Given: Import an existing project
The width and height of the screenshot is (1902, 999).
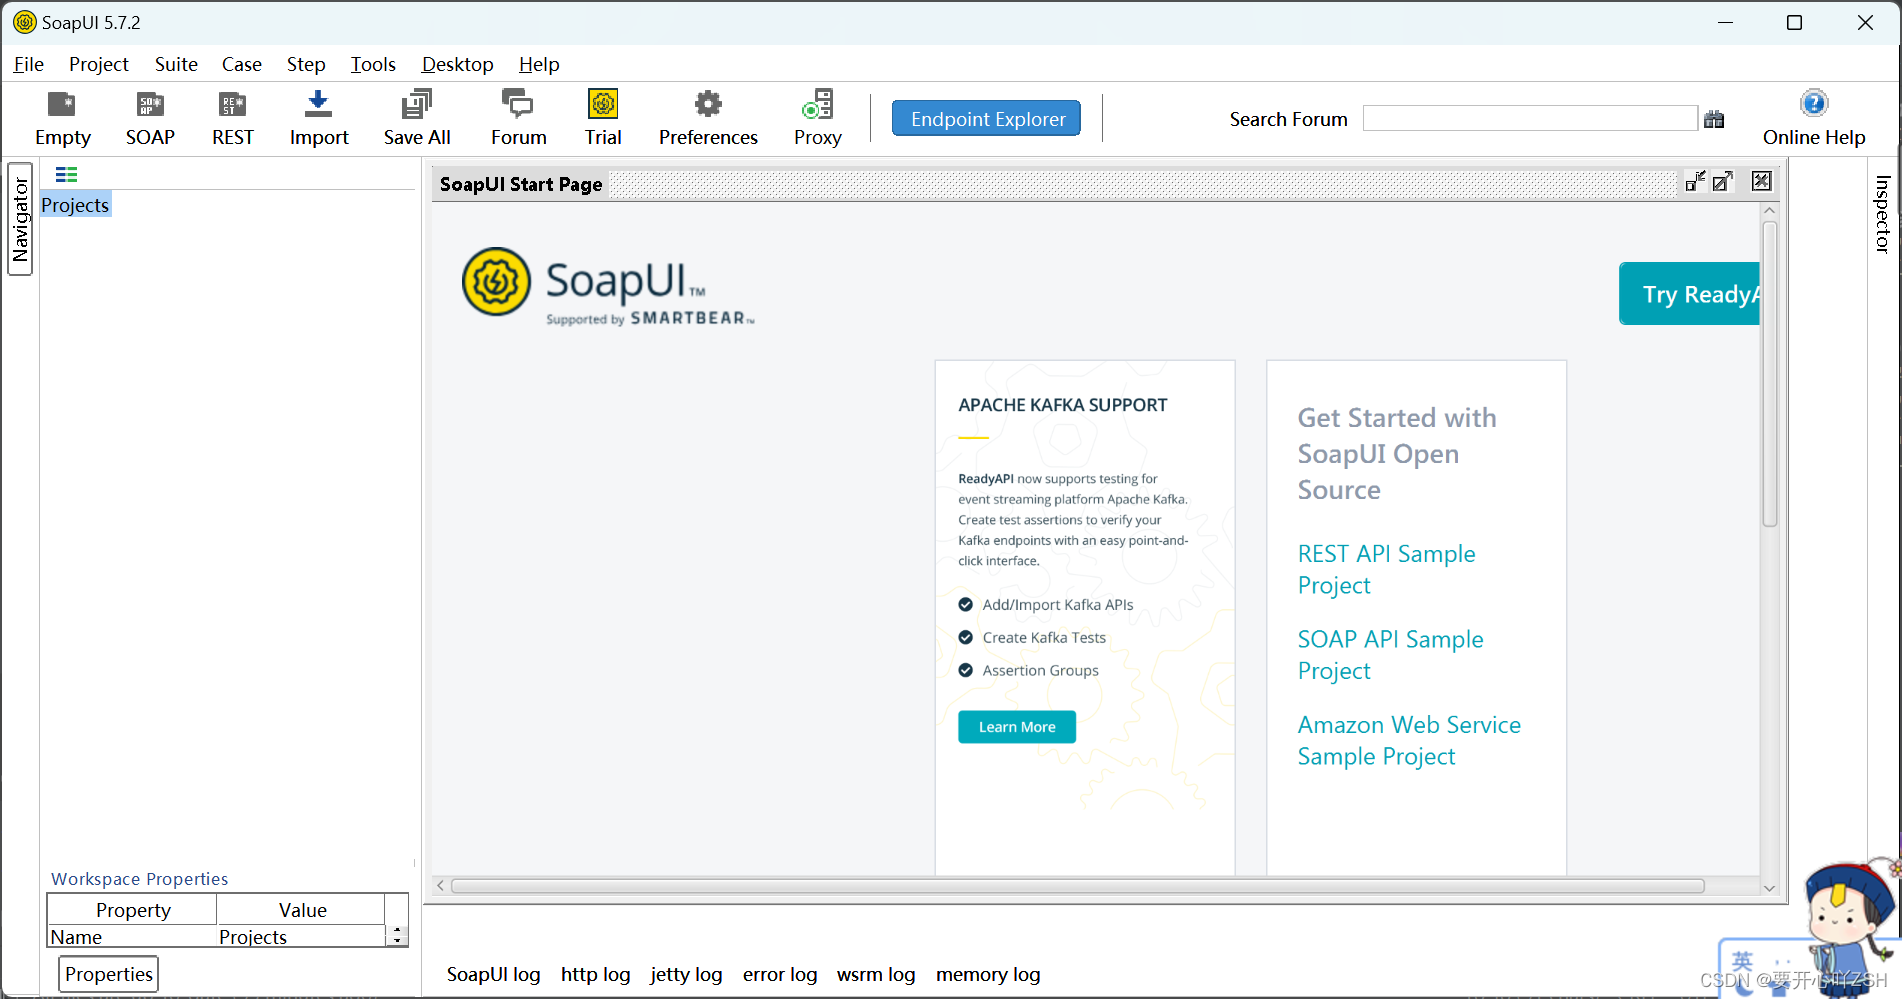Looking at the screenshot, I should click(x=319, y=118).
